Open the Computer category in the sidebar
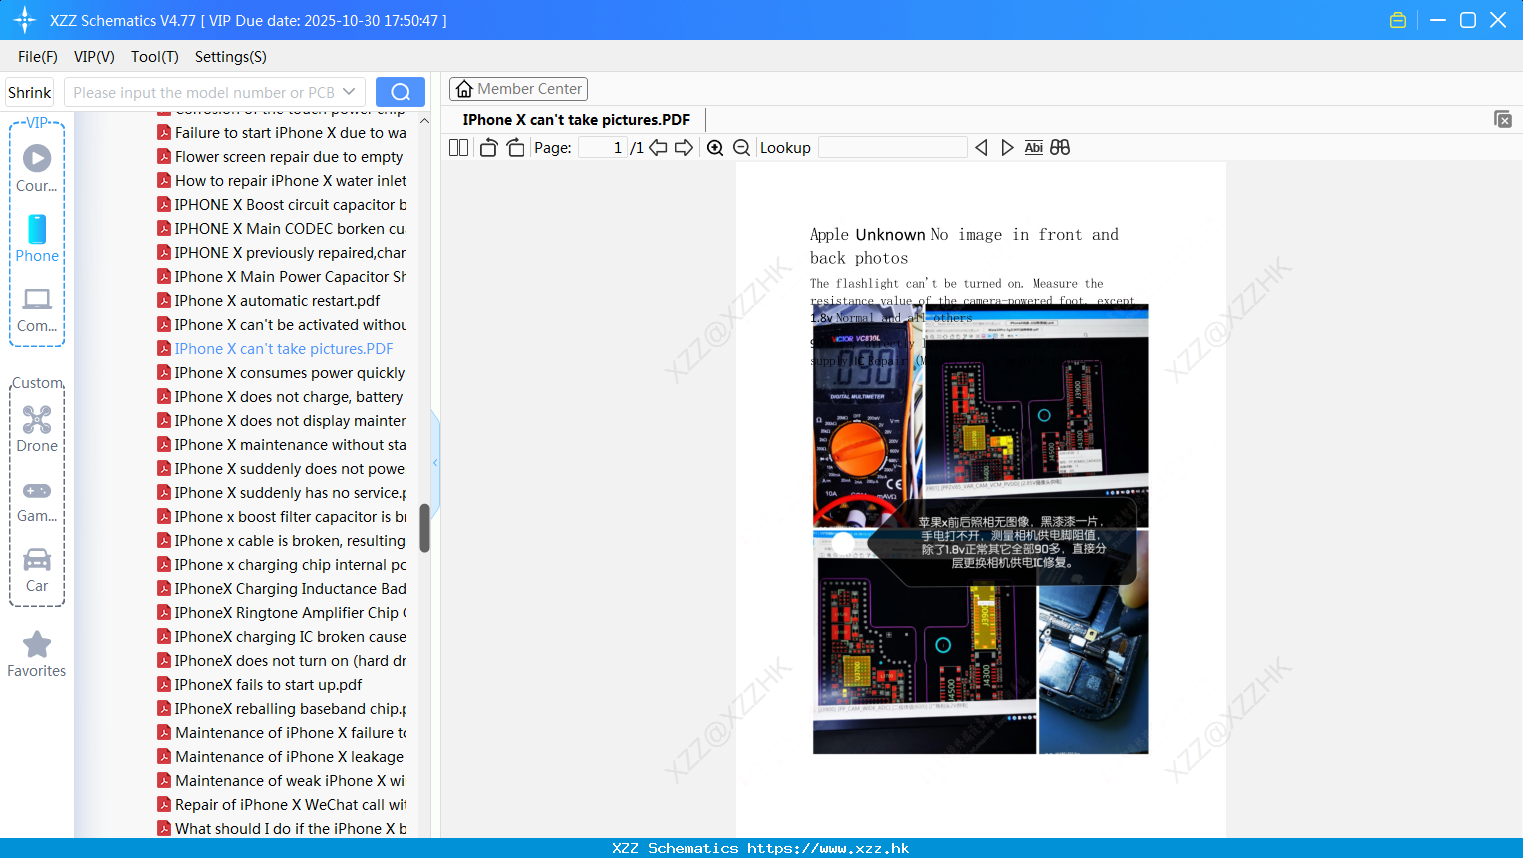 37,309
